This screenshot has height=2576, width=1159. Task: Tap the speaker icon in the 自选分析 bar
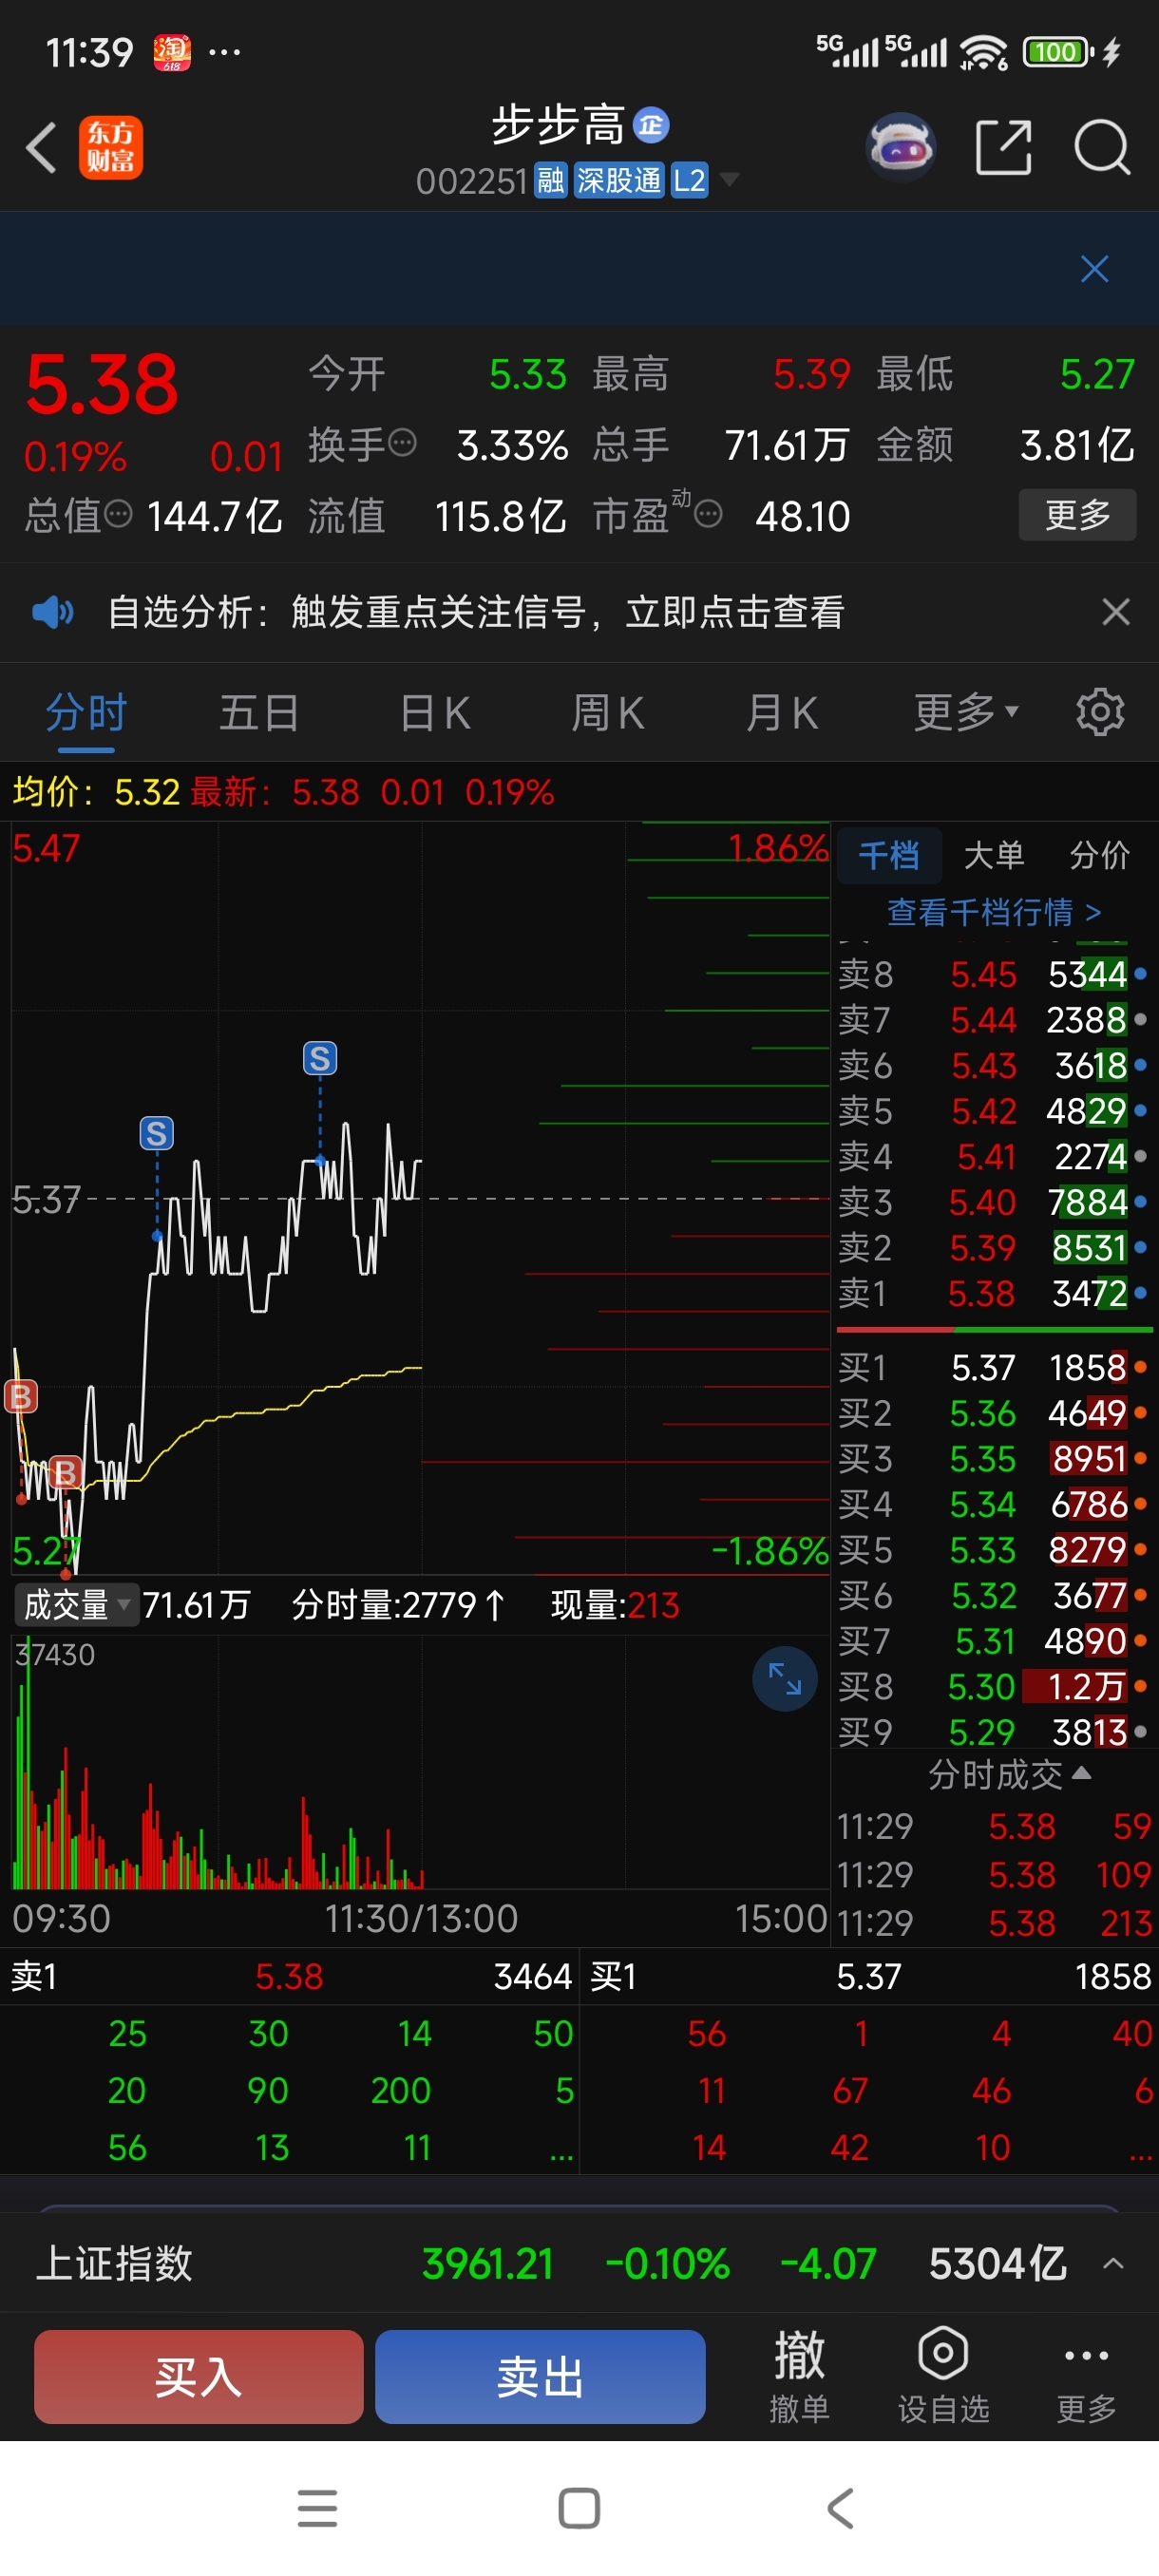[52, 611]
